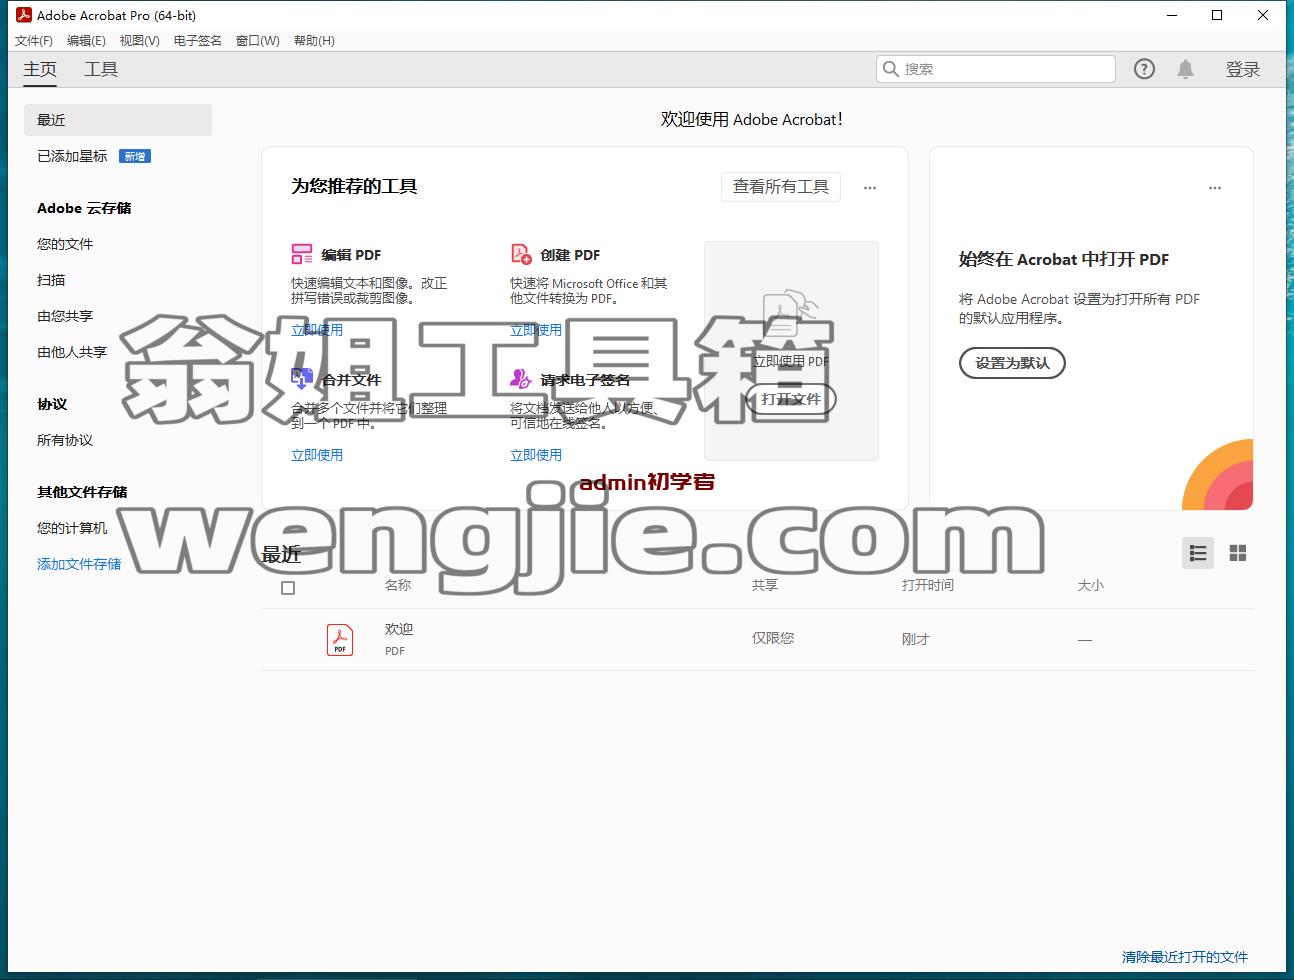This screenshot has width=1294, height=980.
Task: Click the help question mark icon
Action: pyautogui.click(x=1144, y=69)
